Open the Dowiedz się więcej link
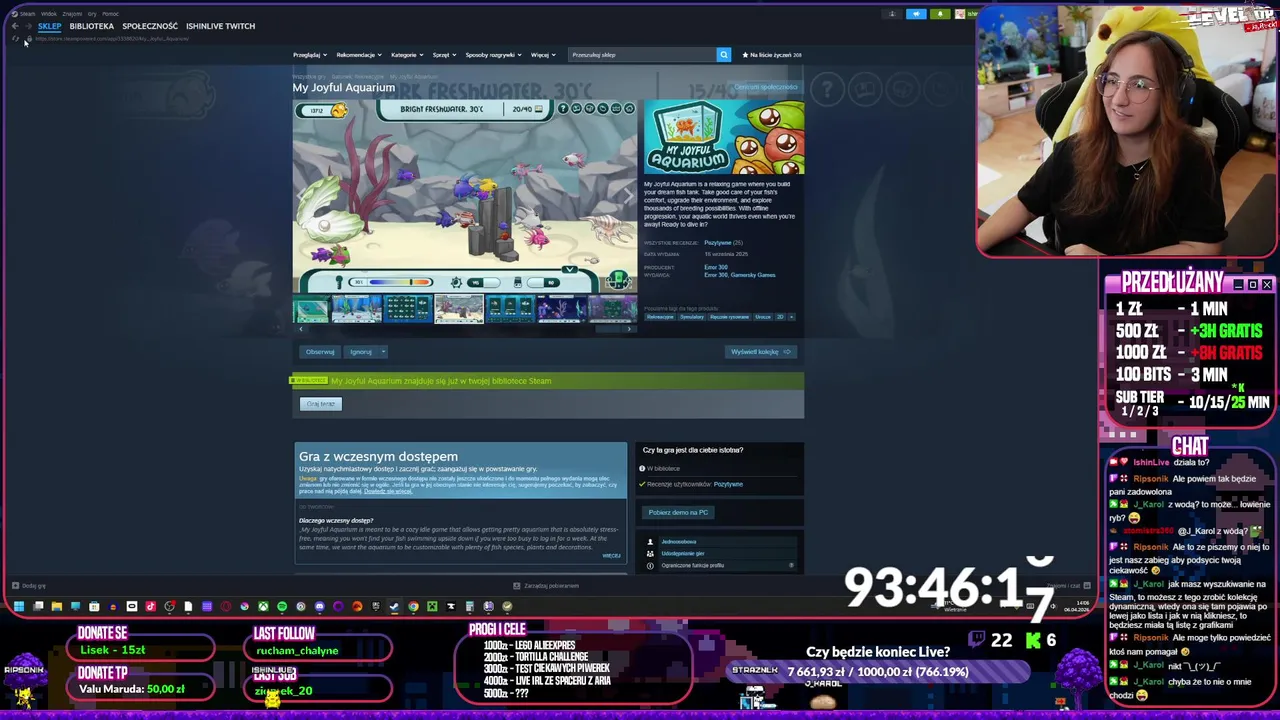1280x720 pixels. pos(388,491)
